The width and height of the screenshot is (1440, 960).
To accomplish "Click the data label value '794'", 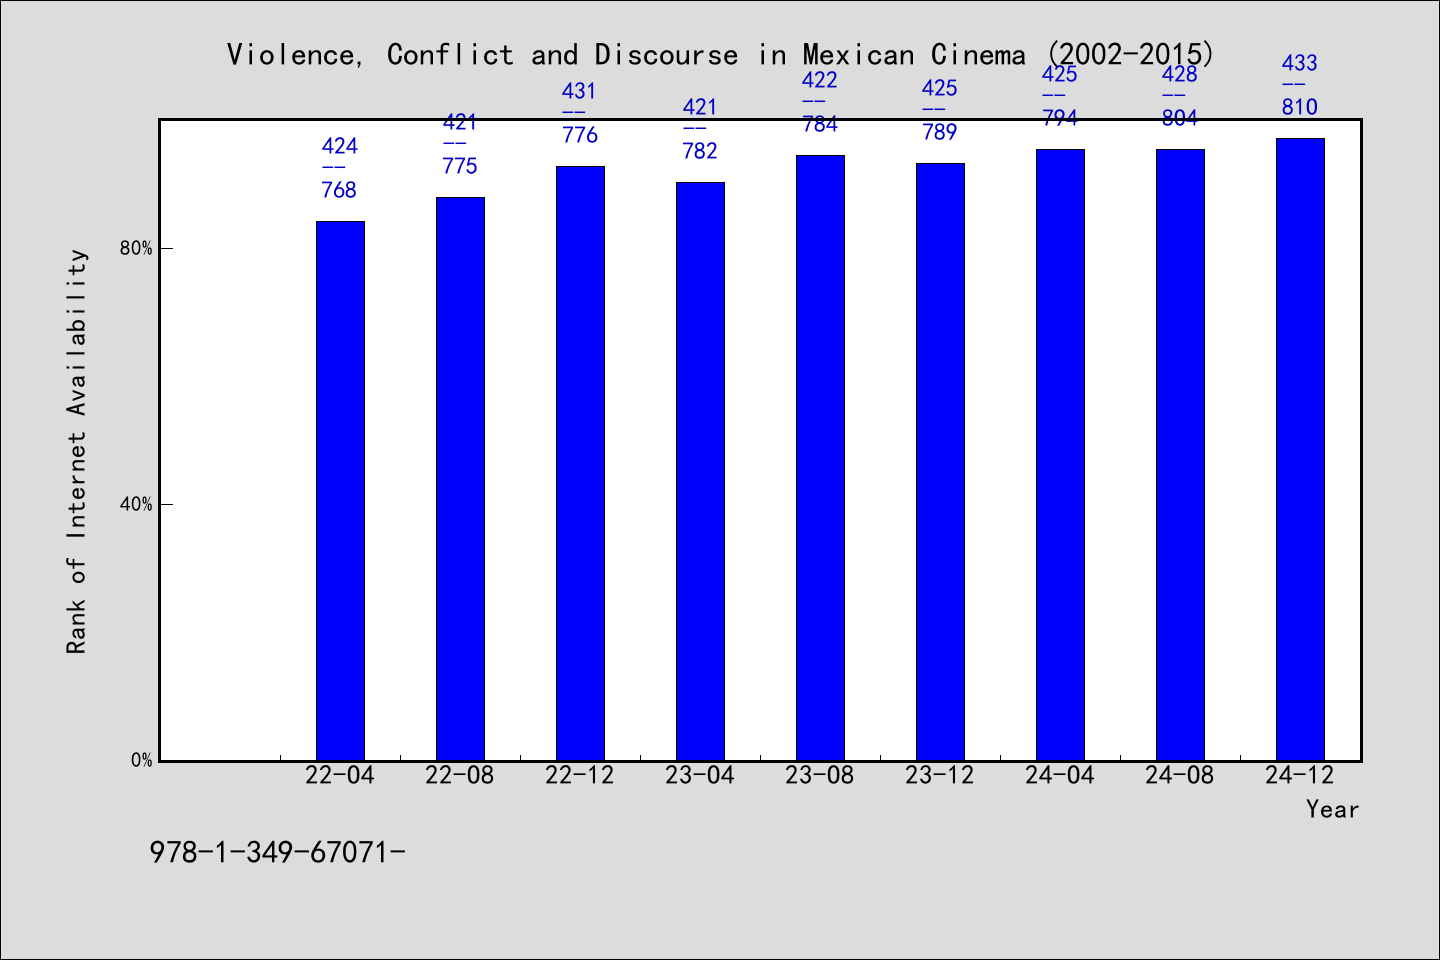I will coord(1060,118).
